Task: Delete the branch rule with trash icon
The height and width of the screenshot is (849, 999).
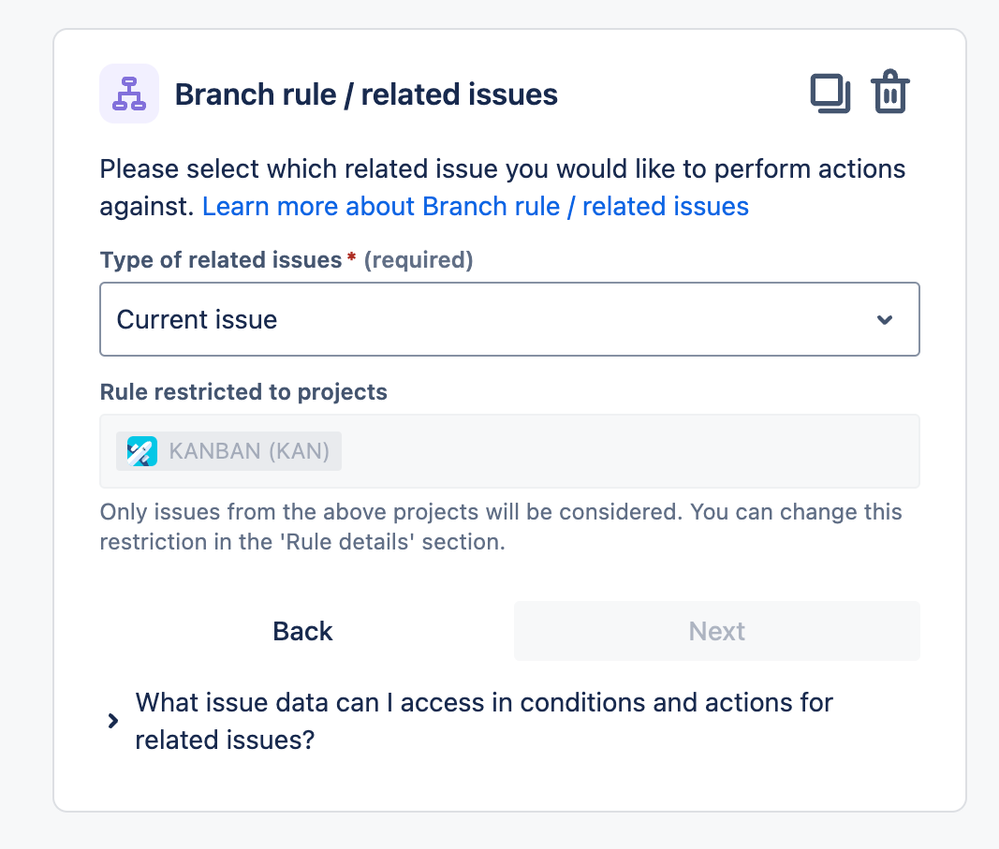Action: (890, 92)
